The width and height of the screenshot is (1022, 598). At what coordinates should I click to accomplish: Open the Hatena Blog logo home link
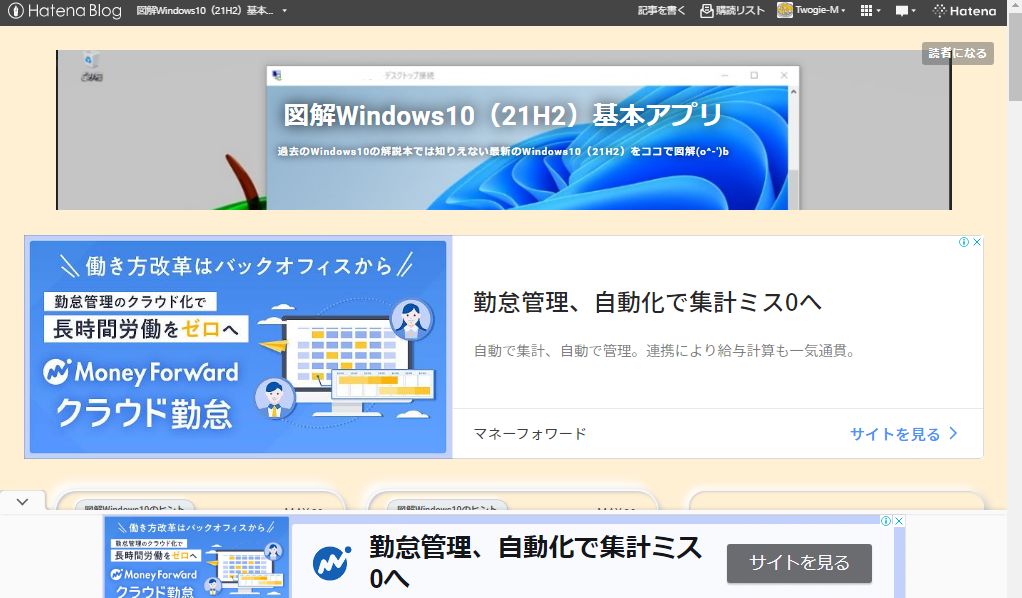point(65,10)
